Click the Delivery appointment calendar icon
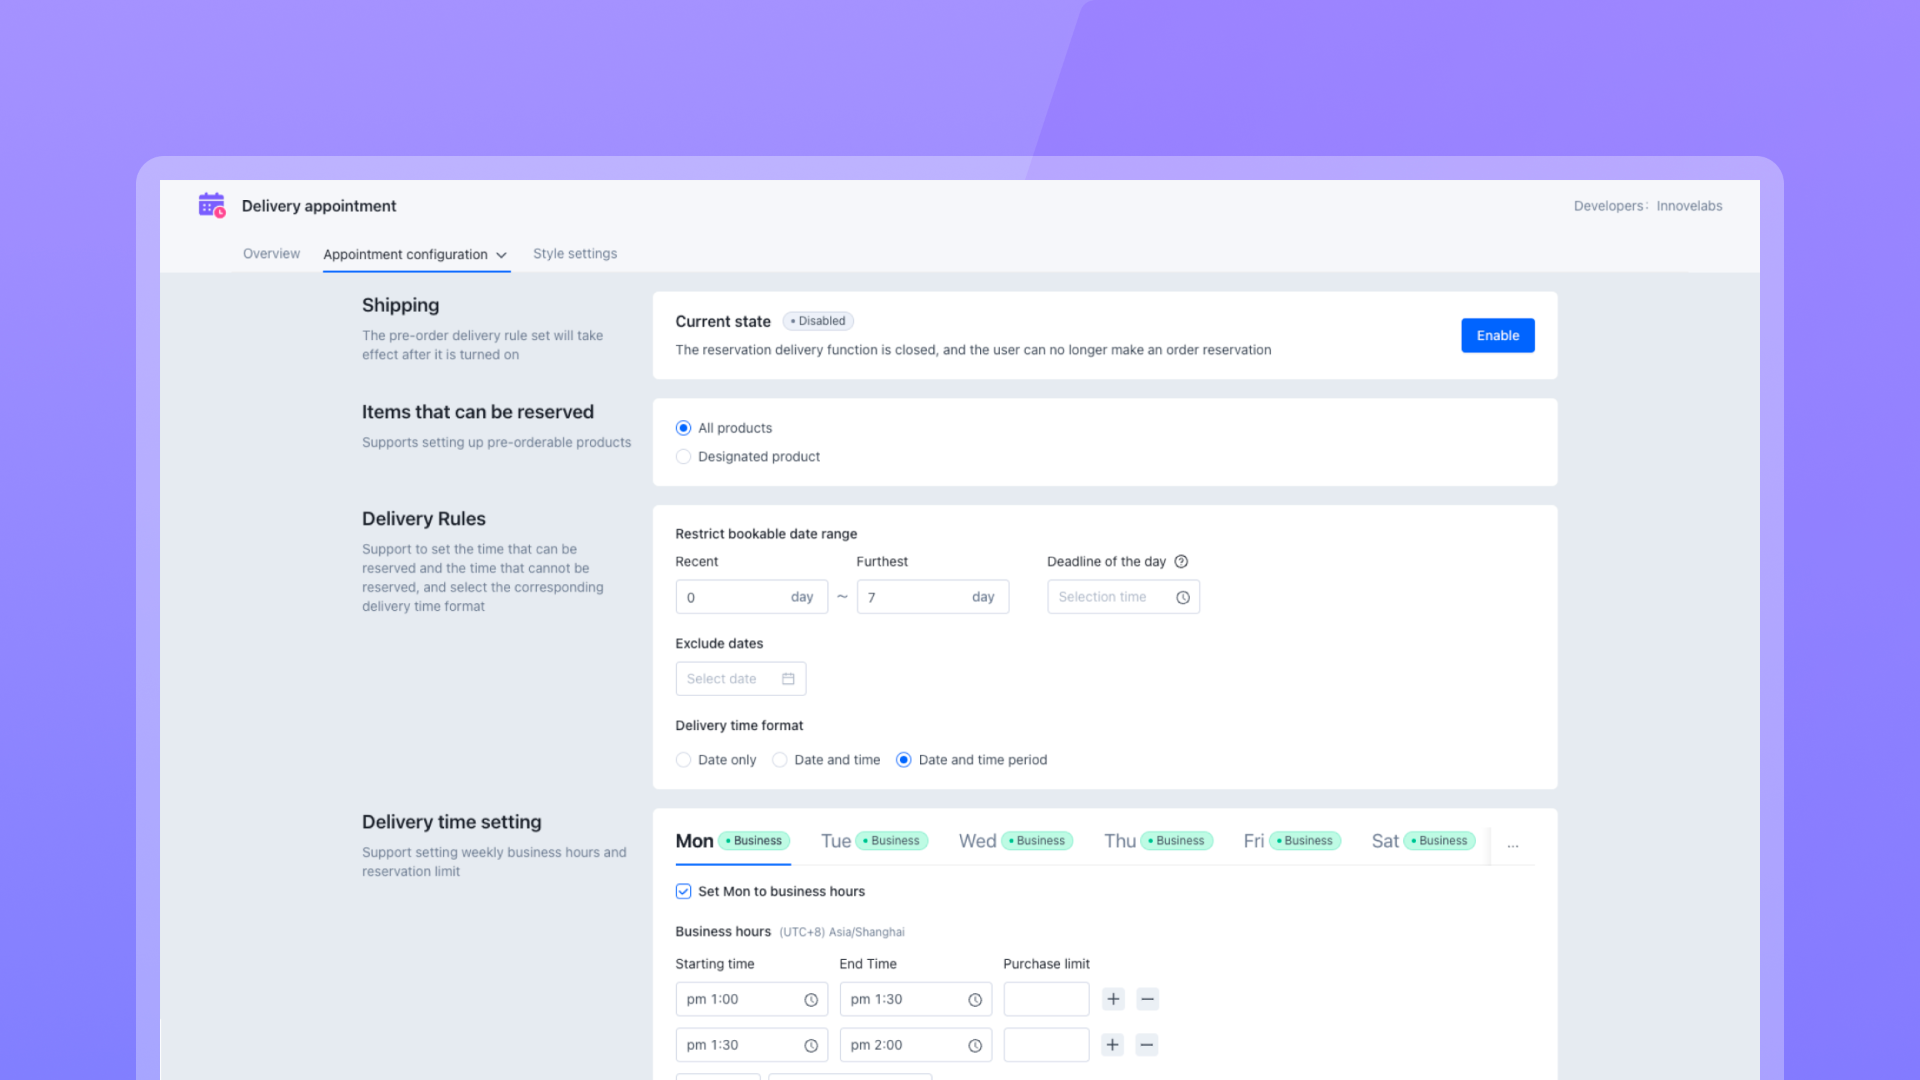 (x=211, y=205)
